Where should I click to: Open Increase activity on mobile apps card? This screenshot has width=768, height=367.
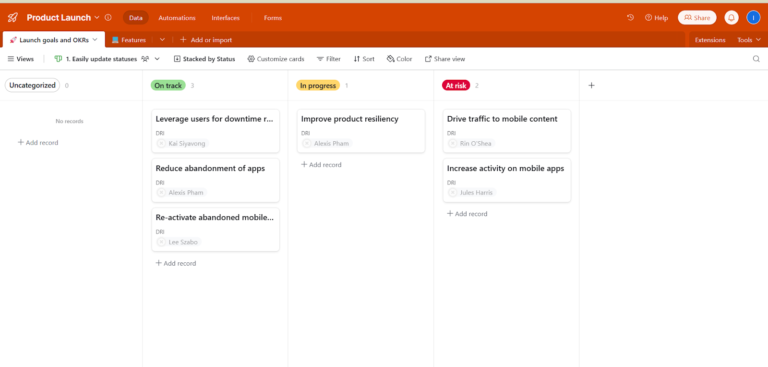[507, 180]
